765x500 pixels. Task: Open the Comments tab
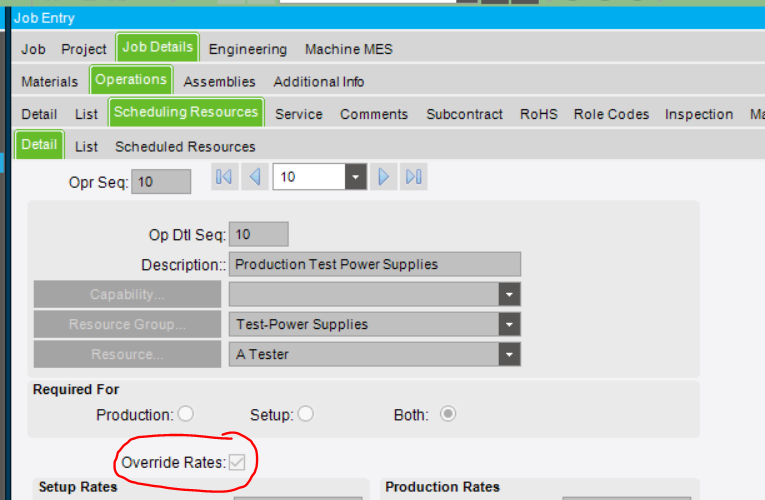click(374, 114)
